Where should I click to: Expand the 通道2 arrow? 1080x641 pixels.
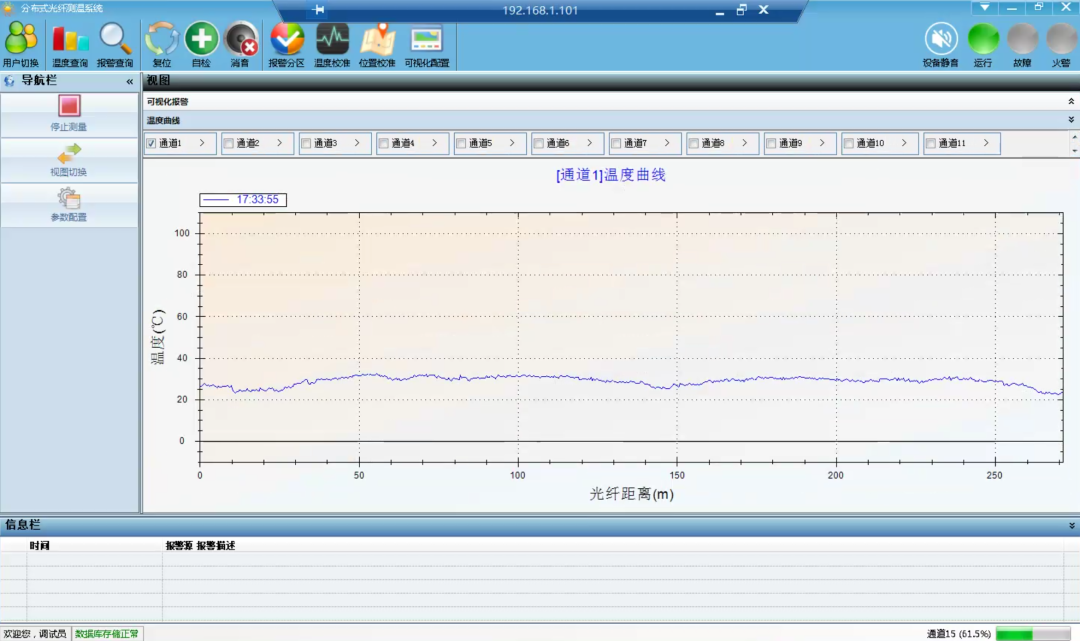click(280, 143)
